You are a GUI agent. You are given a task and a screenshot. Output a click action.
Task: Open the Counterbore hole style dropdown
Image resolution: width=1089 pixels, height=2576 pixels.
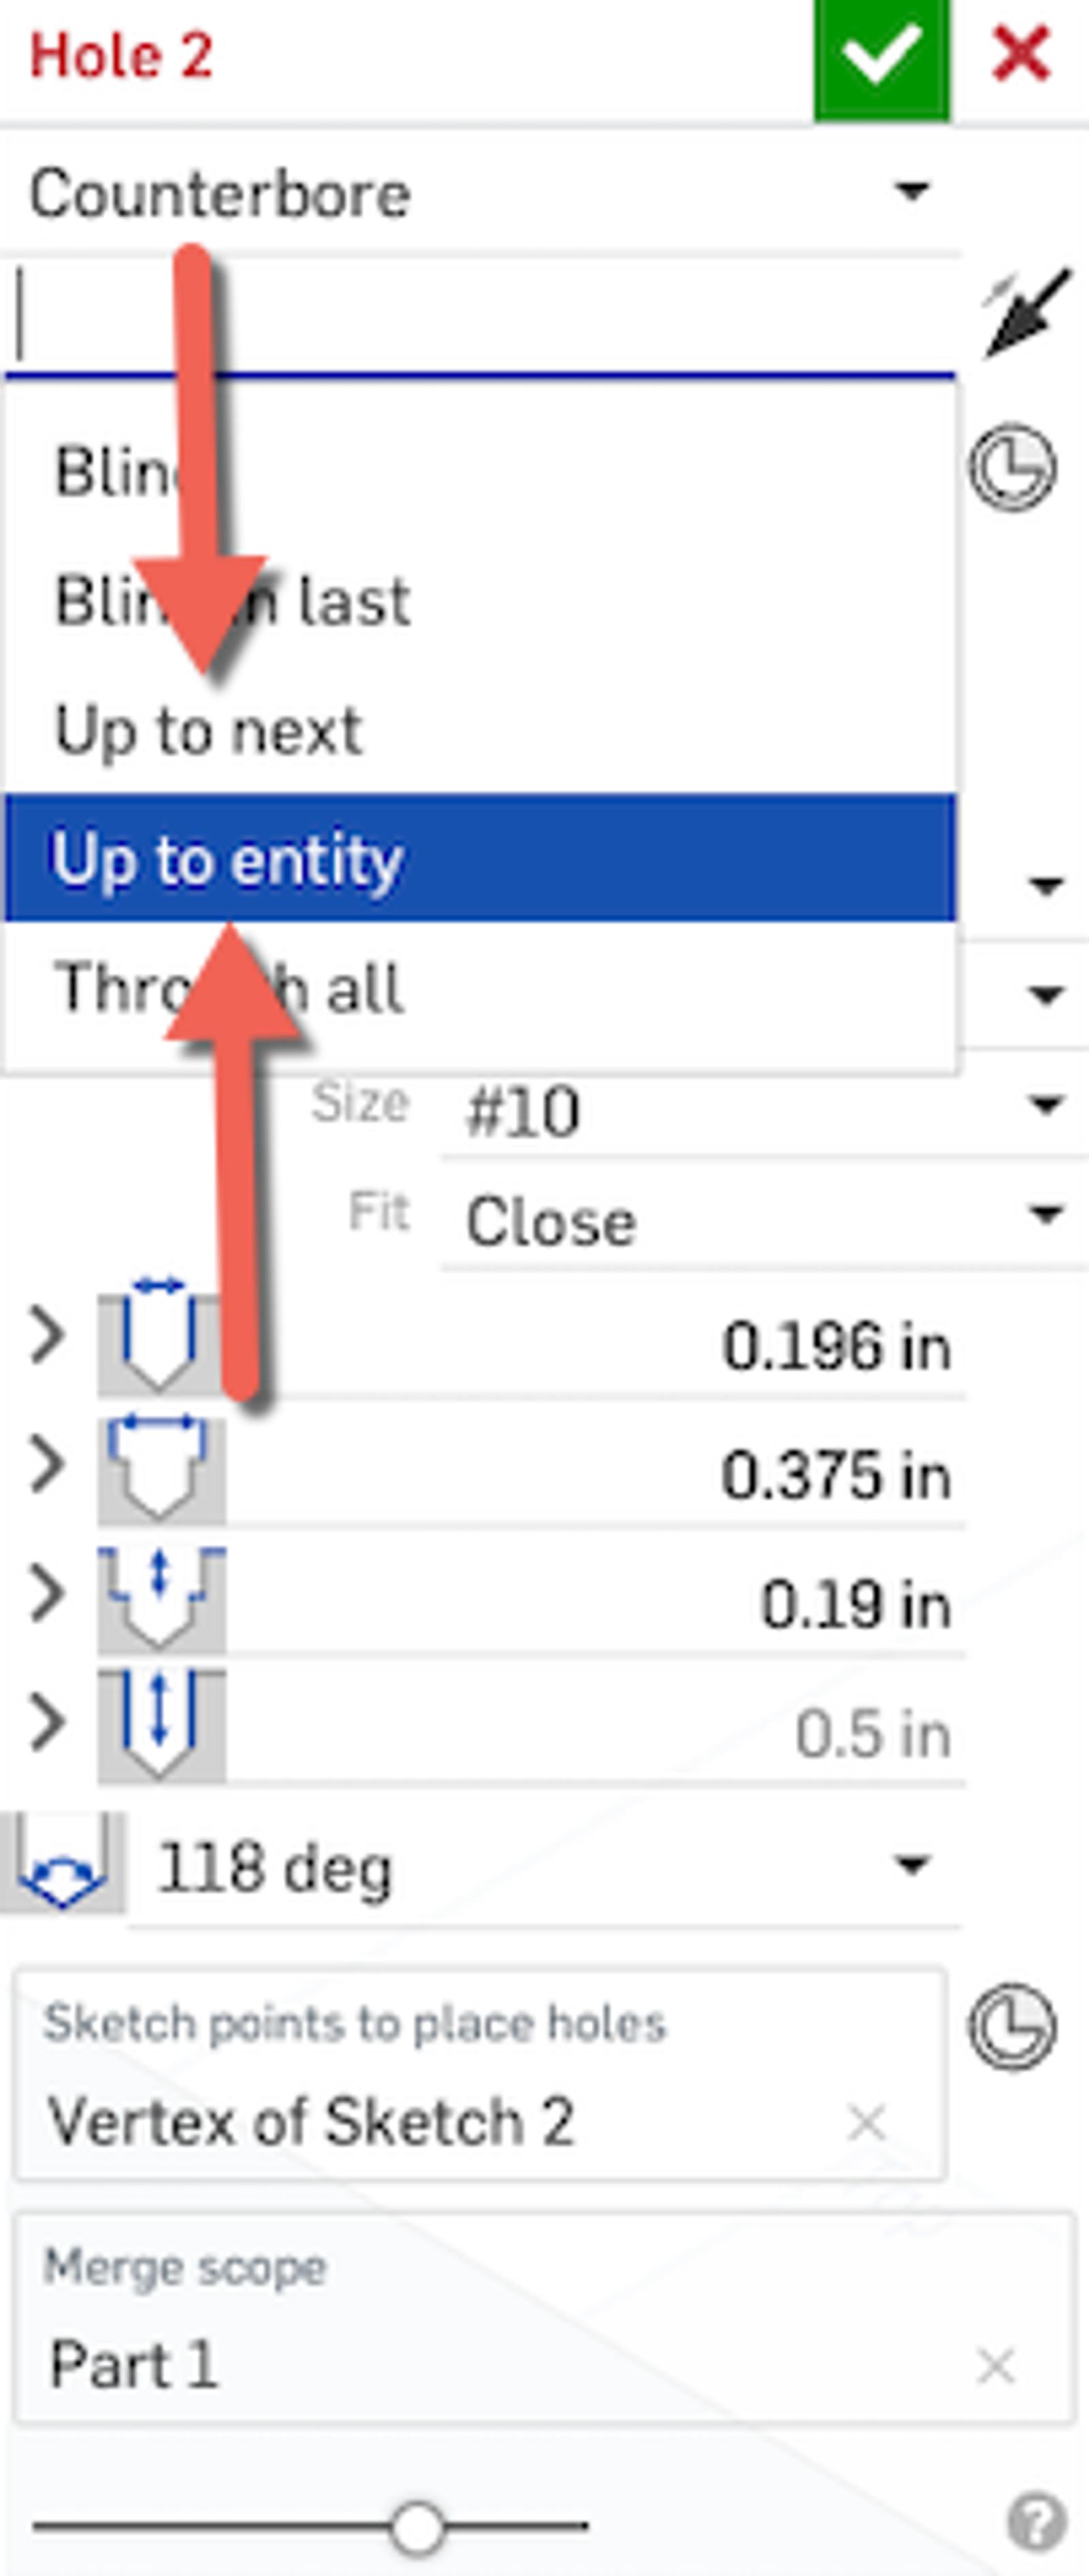click(480, 192)
